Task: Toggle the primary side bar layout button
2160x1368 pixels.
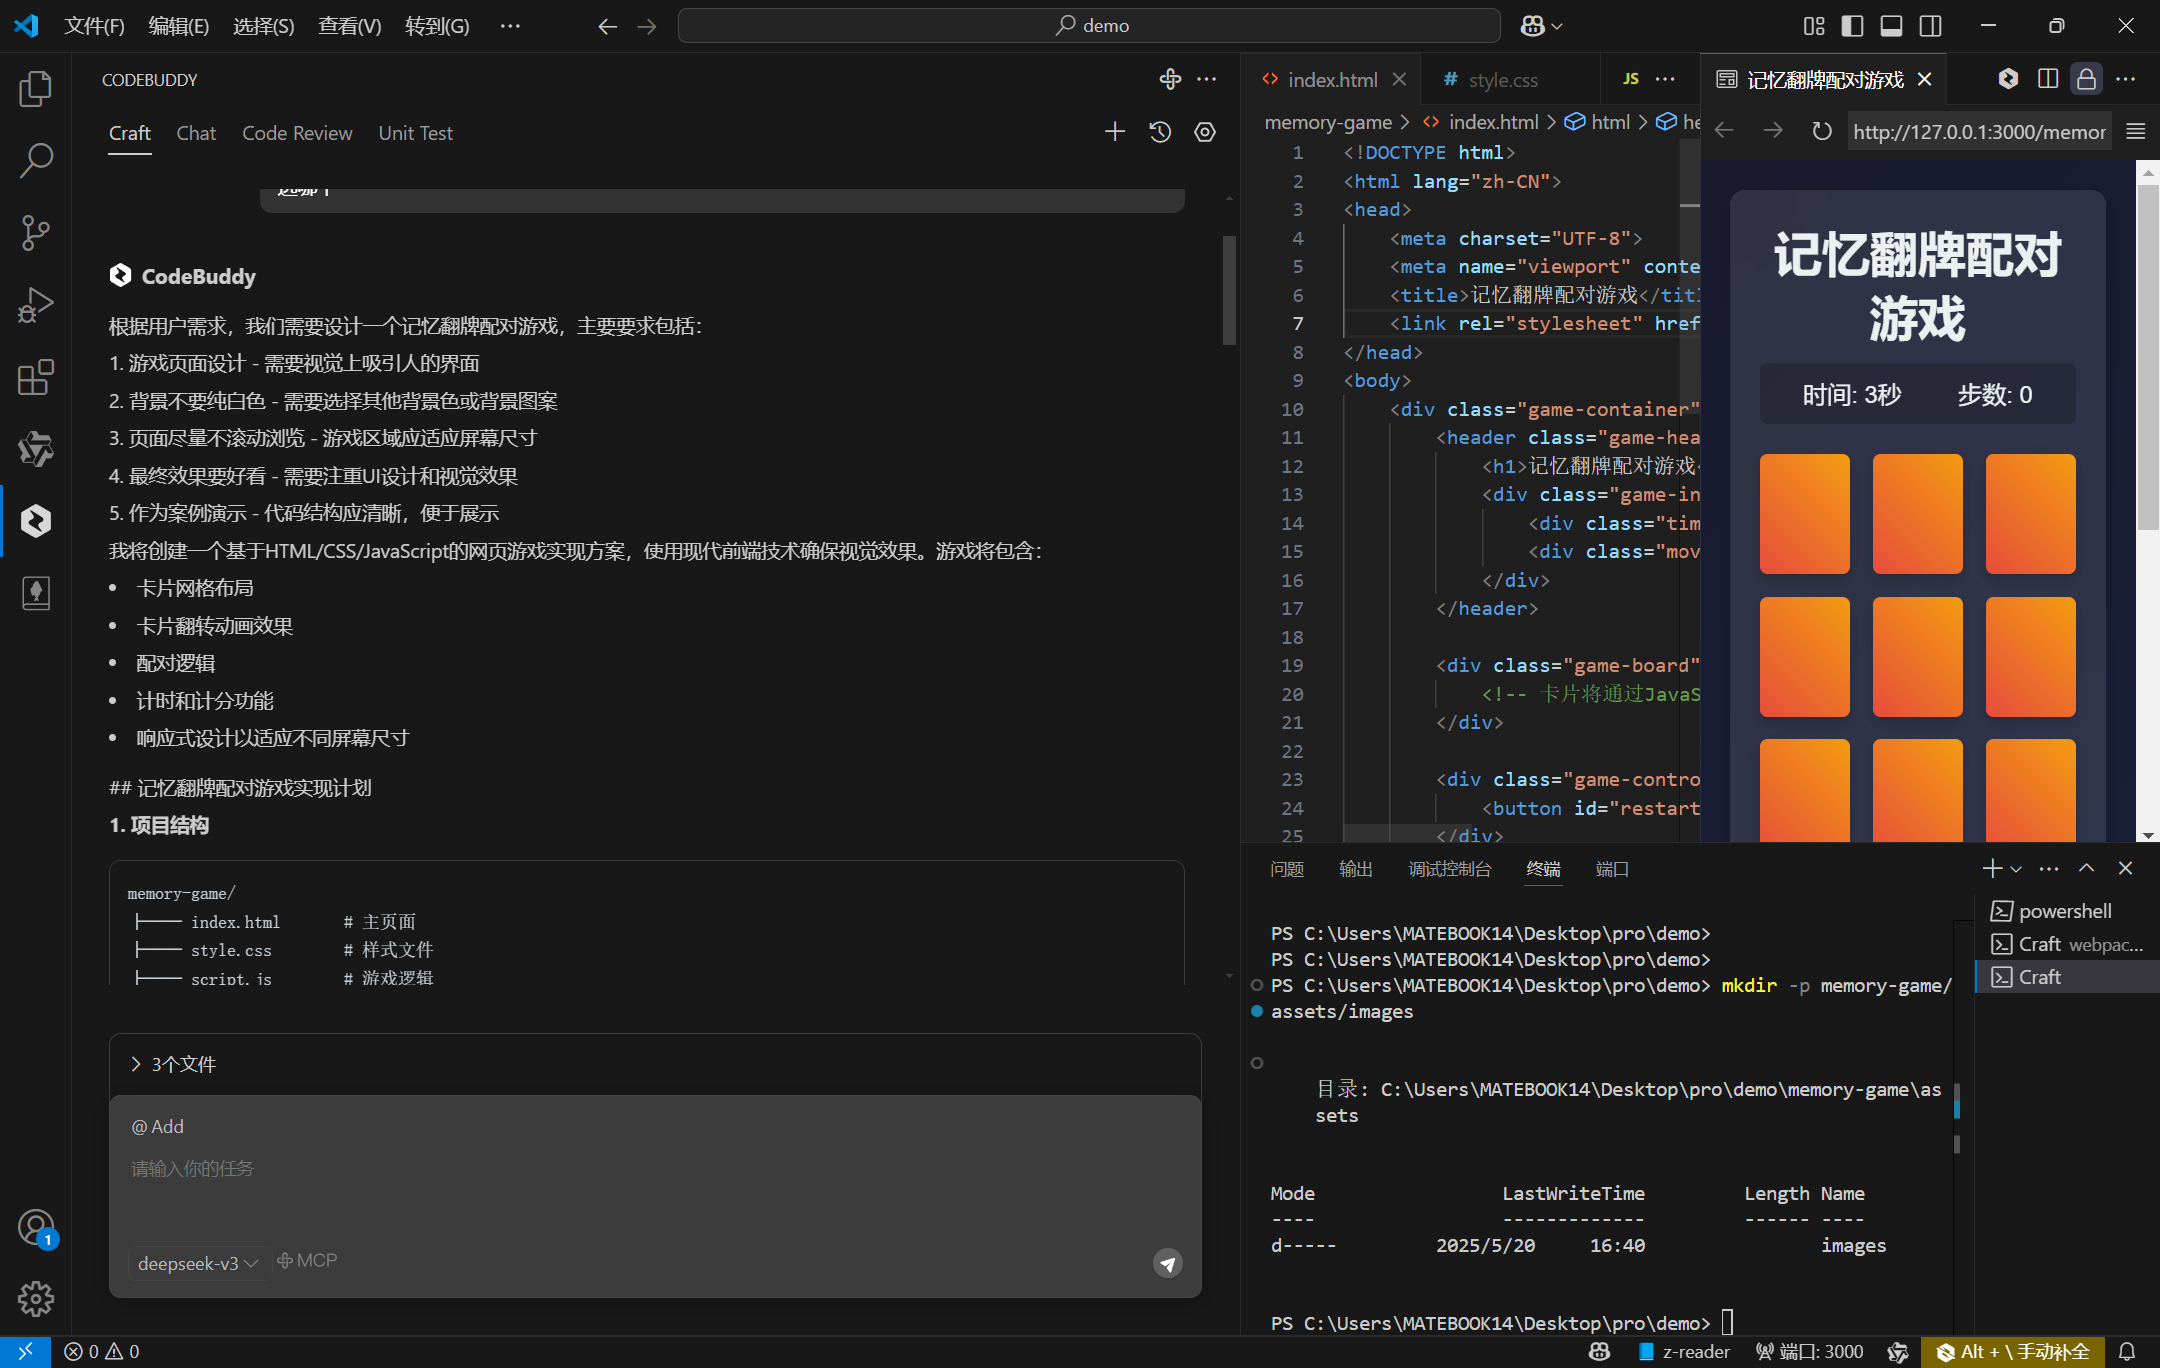Action: (1852, 26)
